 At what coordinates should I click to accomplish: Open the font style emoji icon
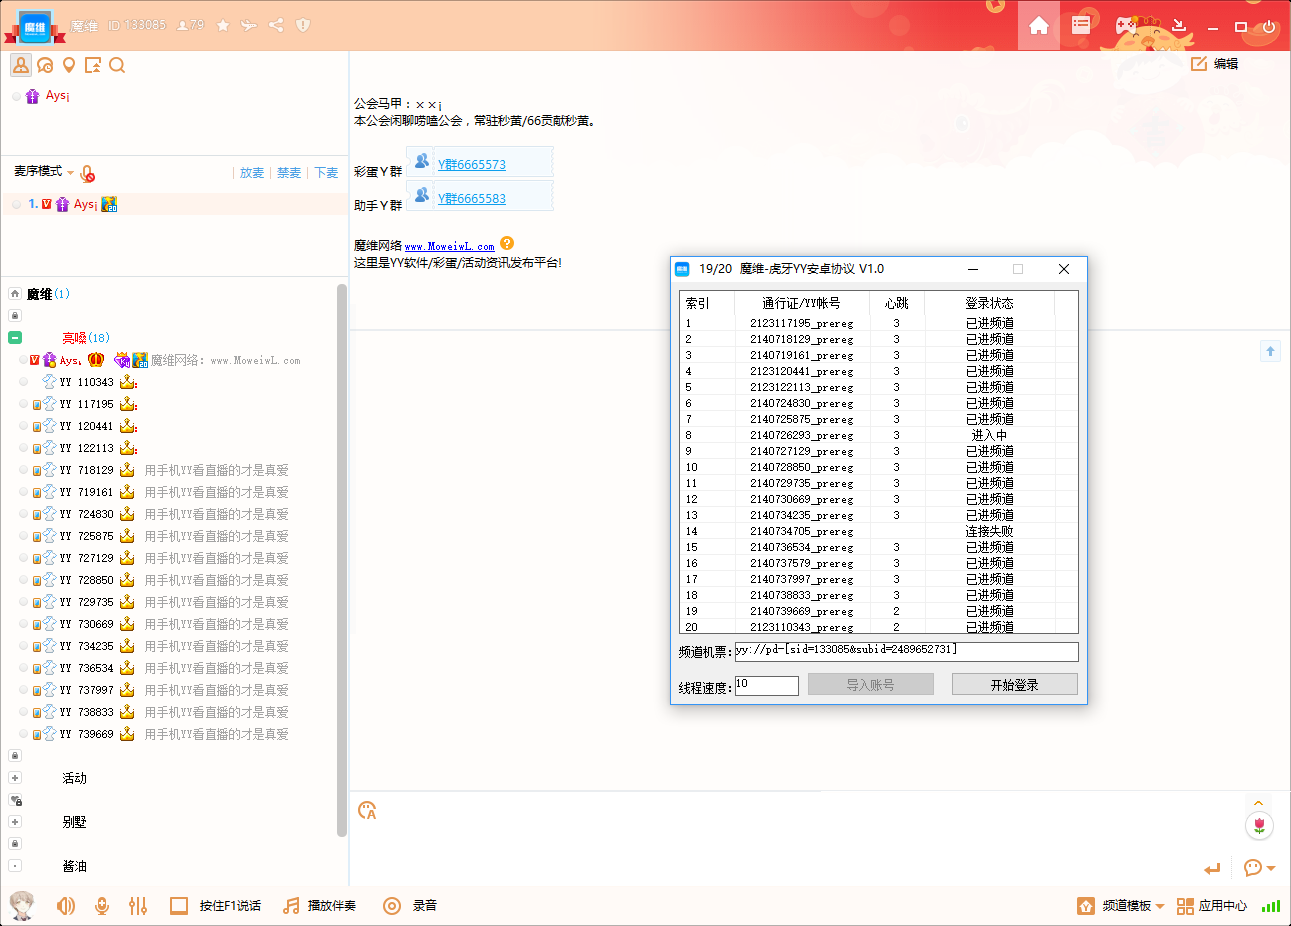(367, 810)
